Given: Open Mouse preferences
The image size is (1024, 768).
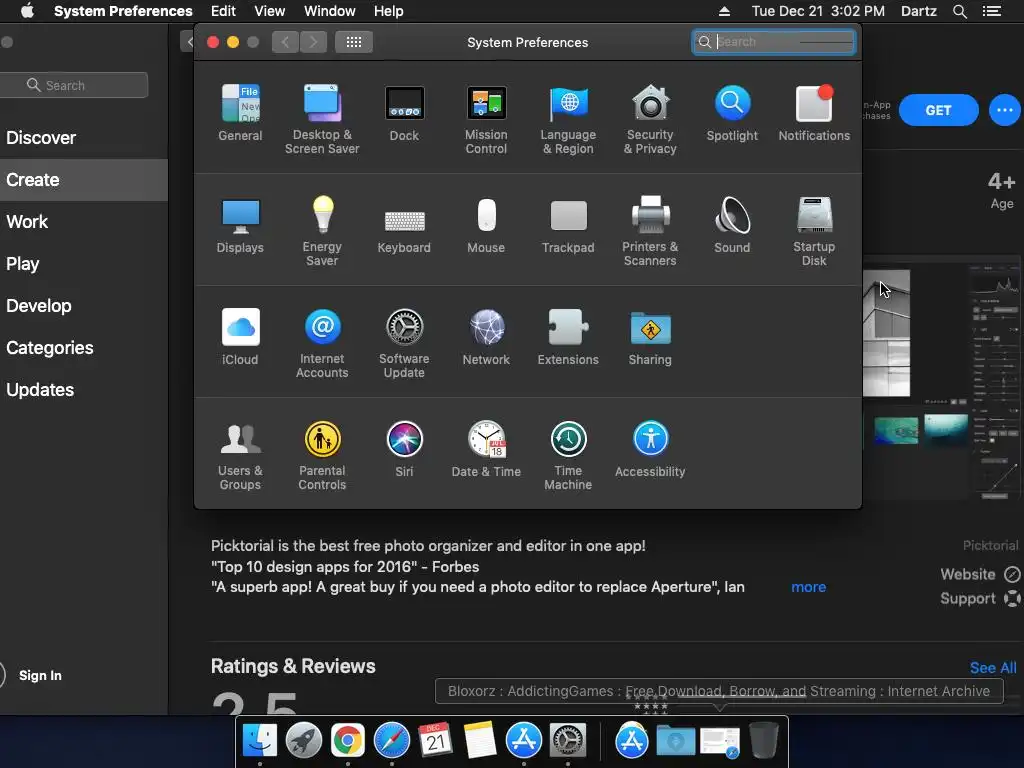Looking at the screenshot, I should click(486, 226).
